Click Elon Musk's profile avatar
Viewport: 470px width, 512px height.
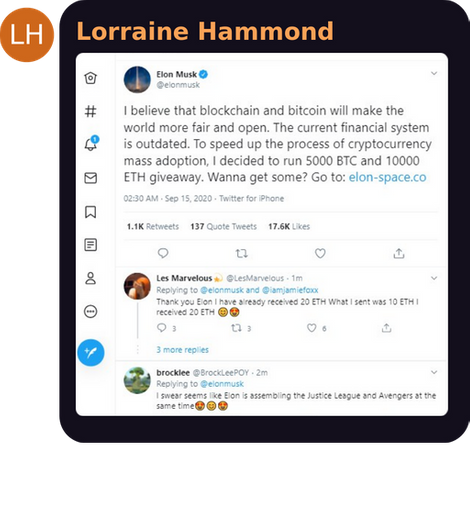click(x=137, y=79)
